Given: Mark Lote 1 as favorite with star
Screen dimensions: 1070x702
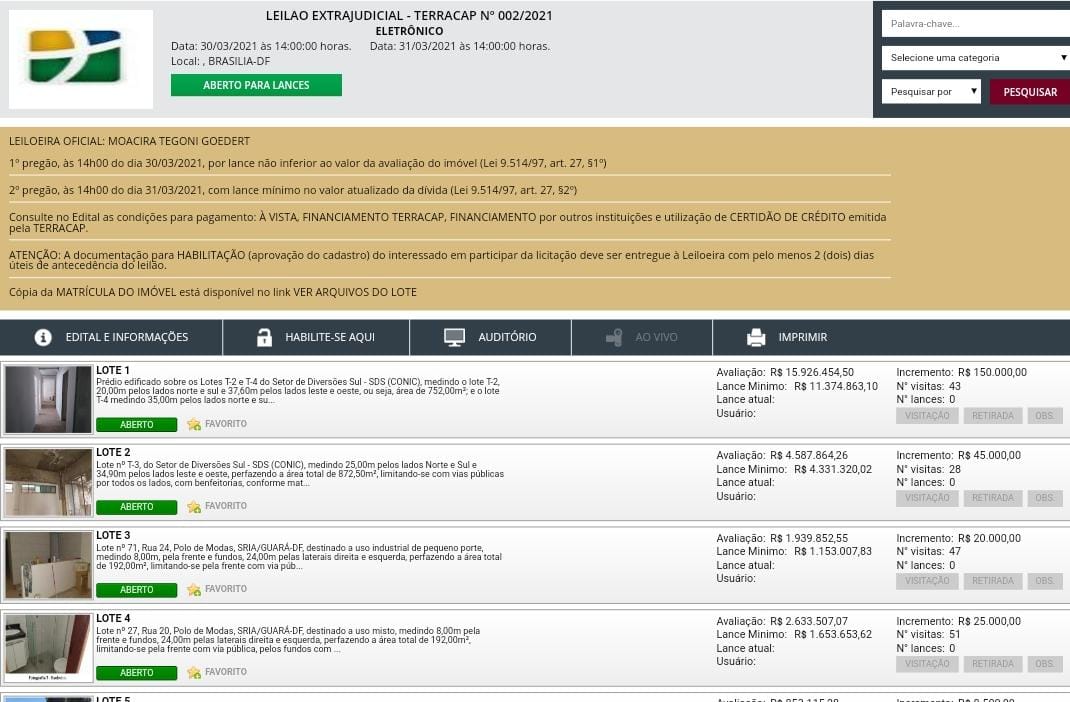Looking at the screenshot, I should click(194, 424).
